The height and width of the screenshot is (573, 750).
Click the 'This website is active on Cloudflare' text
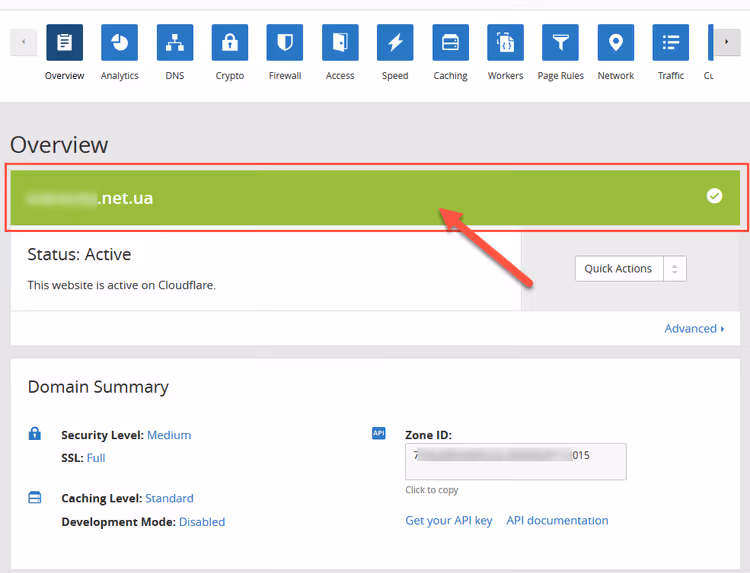click(121, 285)
